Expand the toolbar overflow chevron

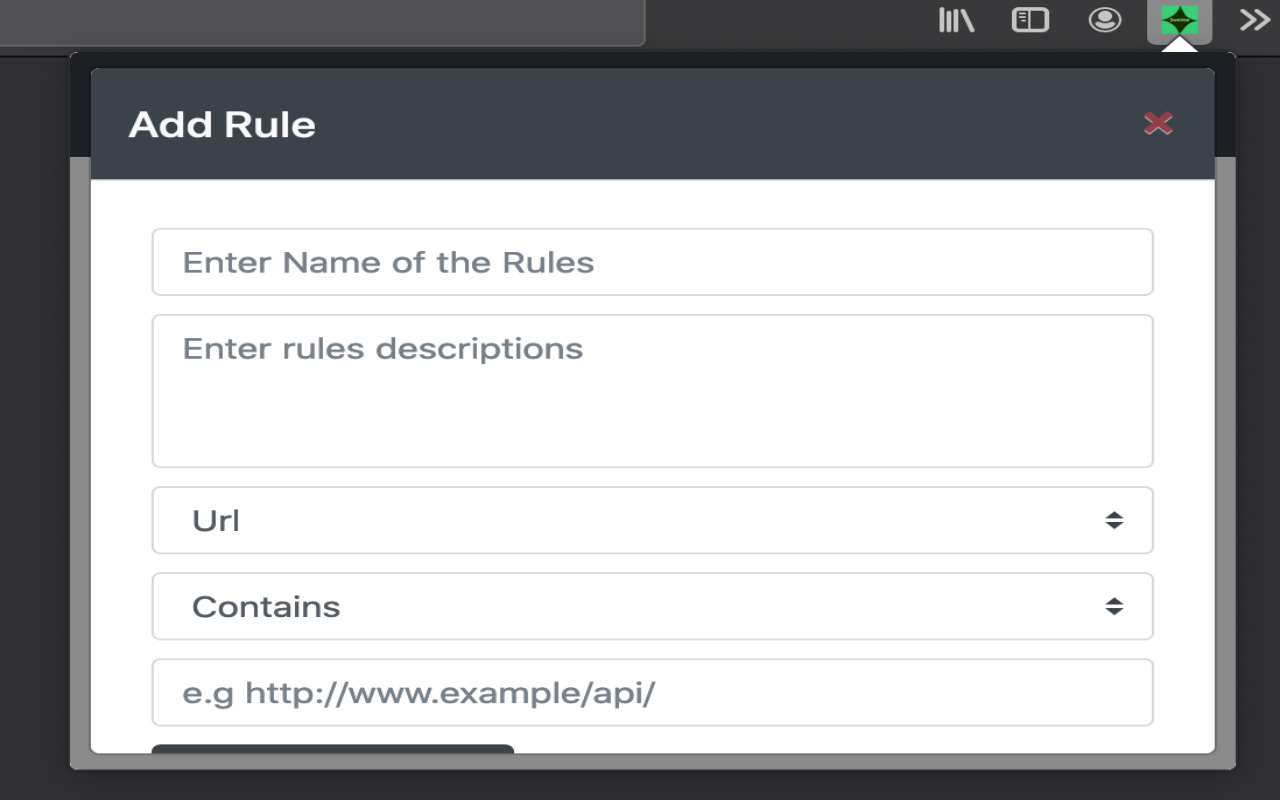(x=1254, y=20)
